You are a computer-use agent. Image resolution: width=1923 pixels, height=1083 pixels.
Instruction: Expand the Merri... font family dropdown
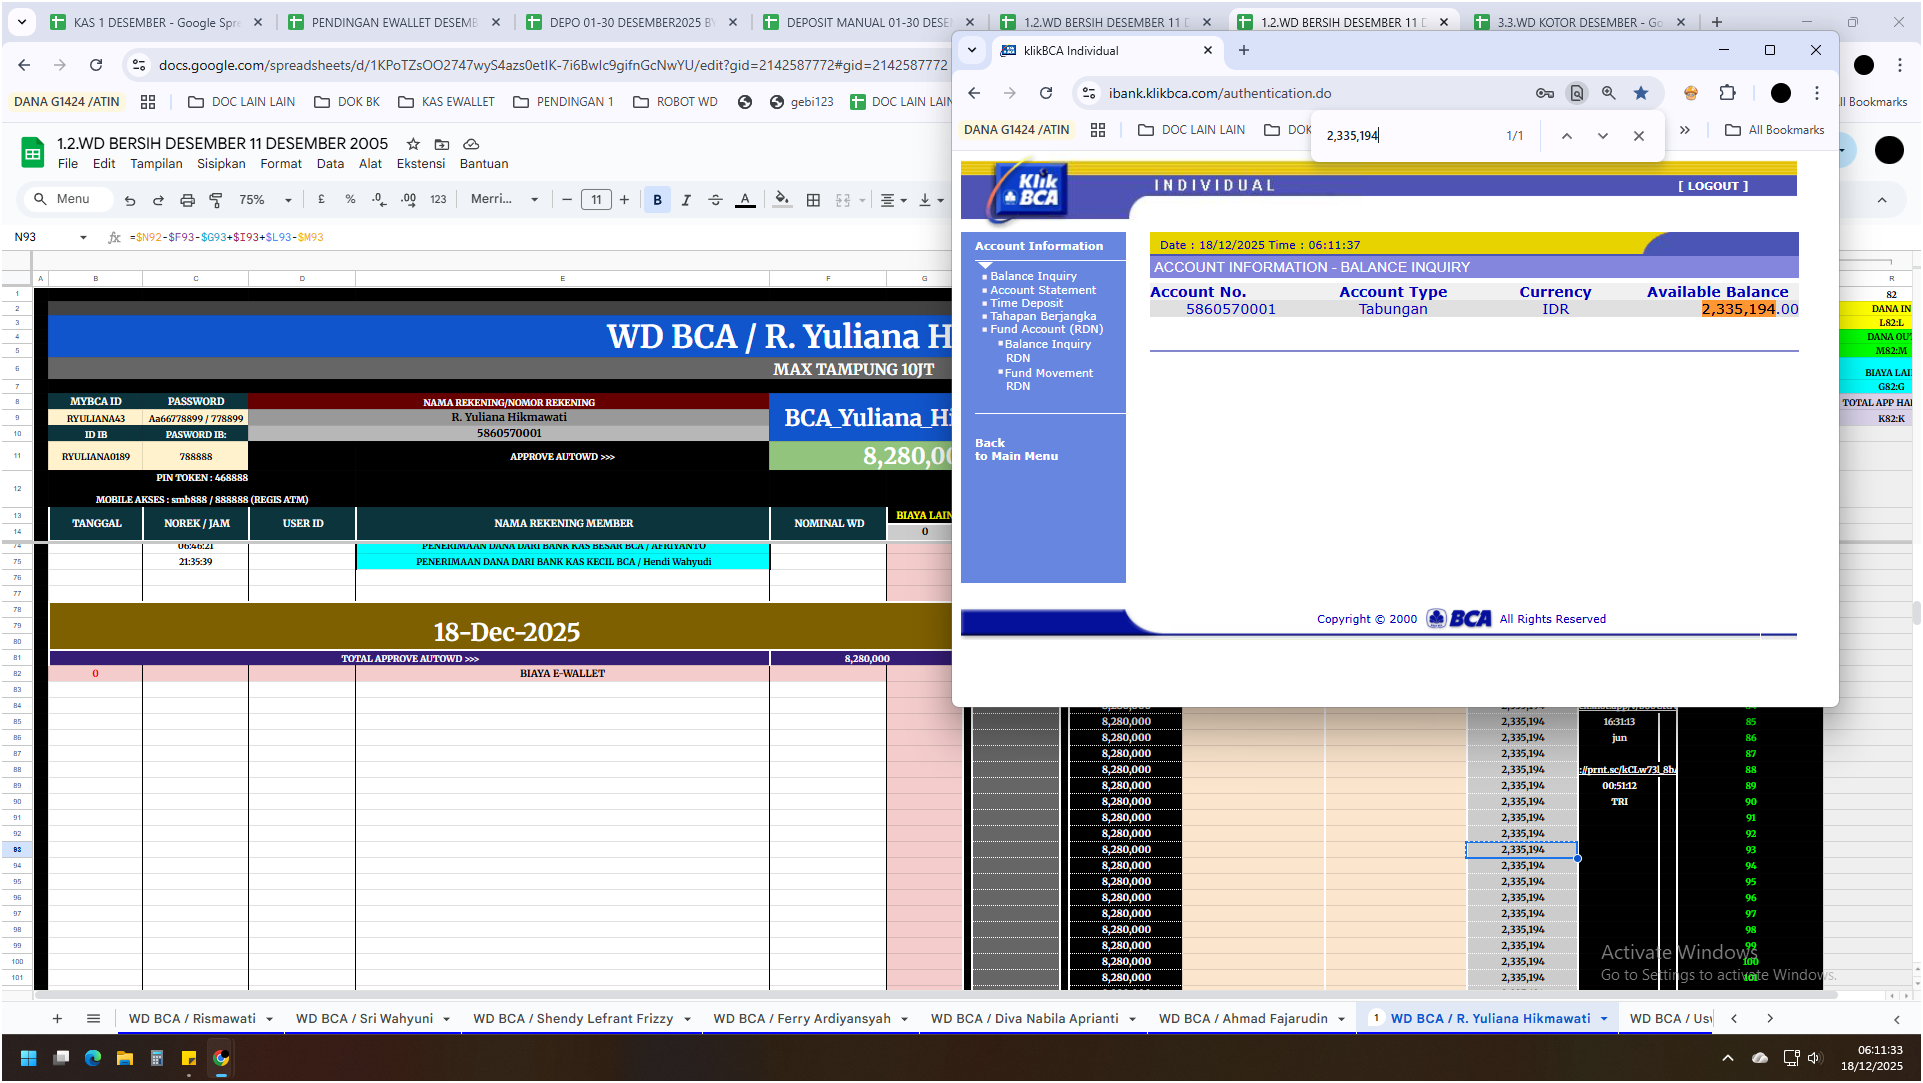pyautogui.click(x=505, y=200)
